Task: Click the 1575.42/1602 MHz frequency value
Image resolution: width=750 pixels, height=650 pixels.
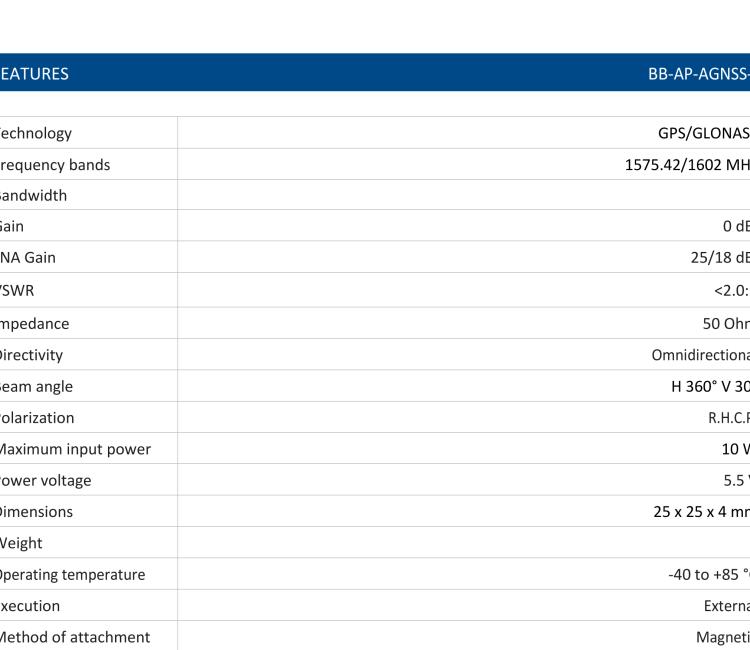Action: pos(687,164)
